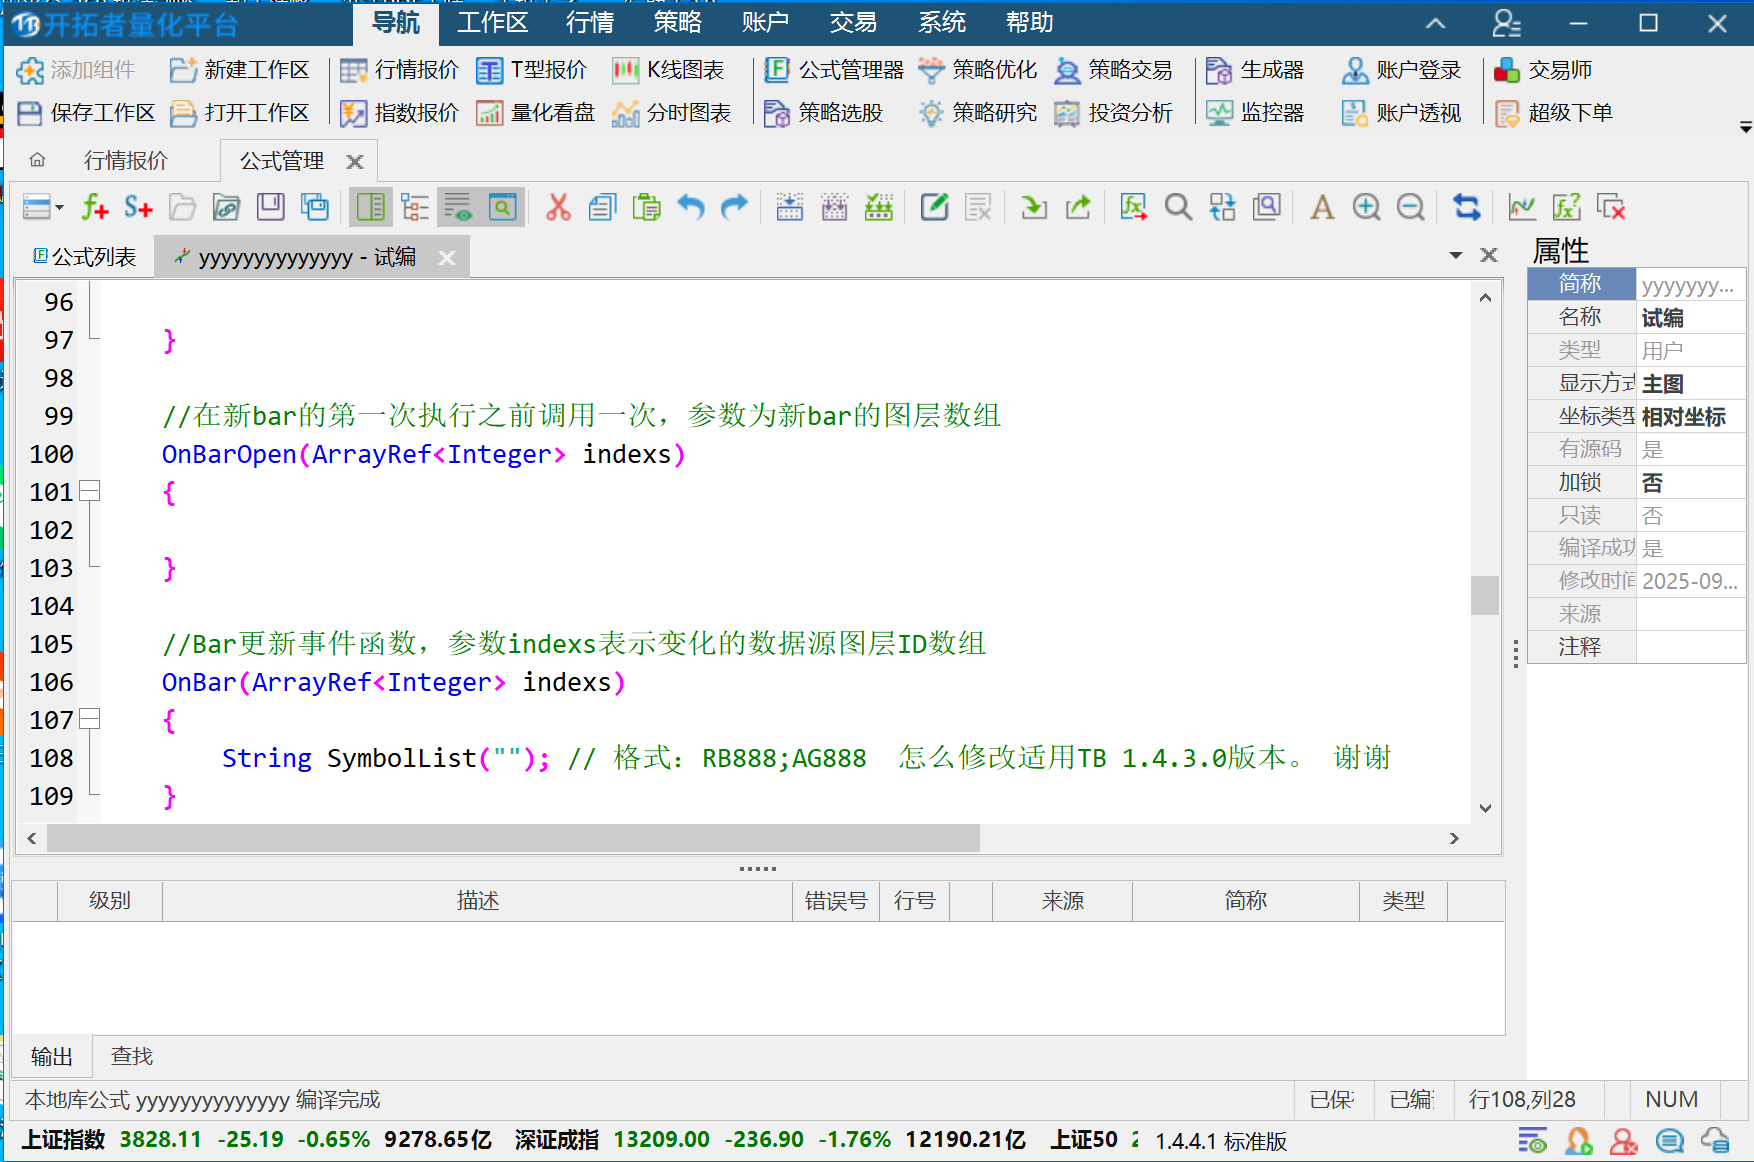Screen dimensions: 1754x1162
Task: Open the view list dropdown arrow
Action: pyautogui.click(x=58, y=207)
